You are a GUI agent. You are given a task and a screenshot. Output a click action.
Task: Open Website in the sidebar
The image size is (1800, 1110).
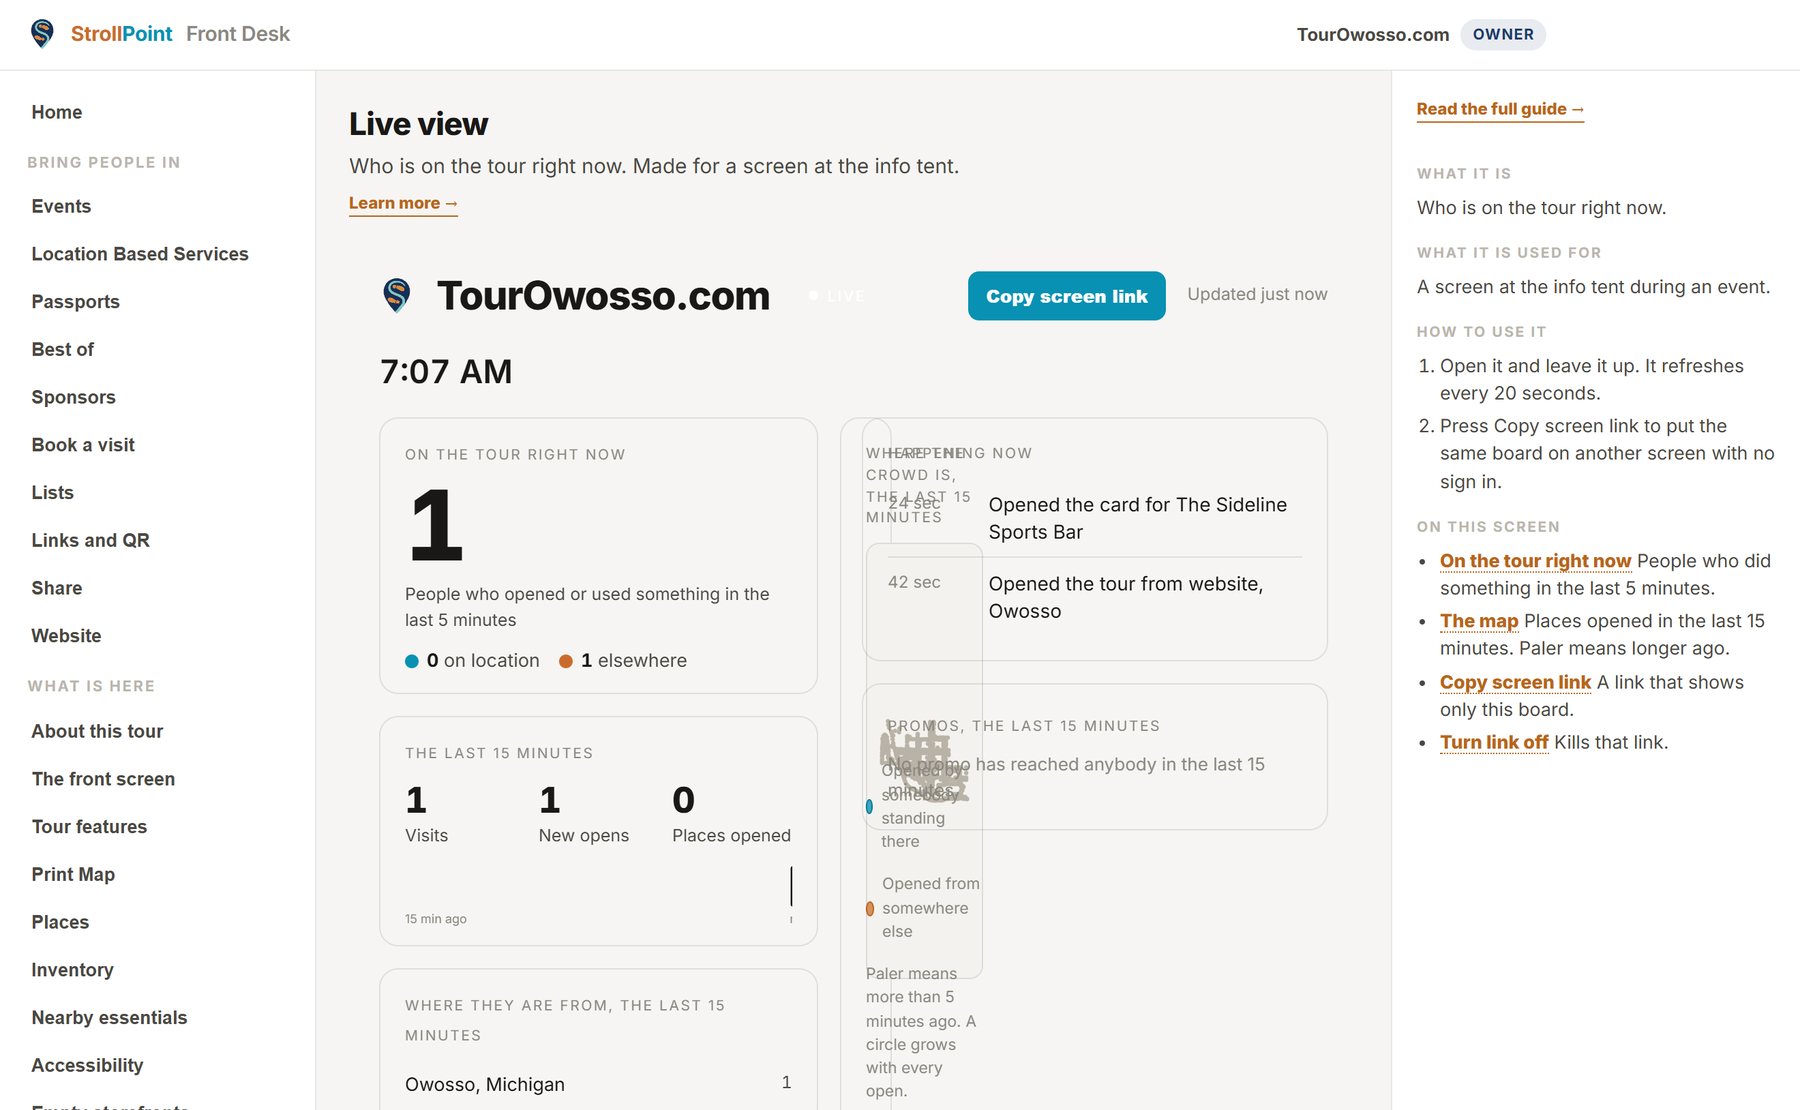(x=66, y=636)
